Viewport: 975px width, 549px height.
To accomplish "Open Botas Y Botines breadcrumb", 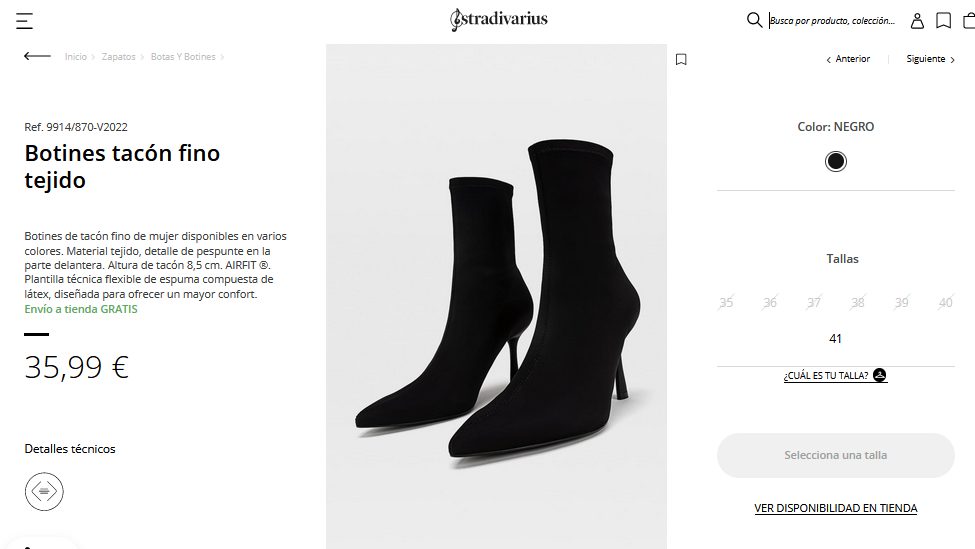I will (183, 57).
